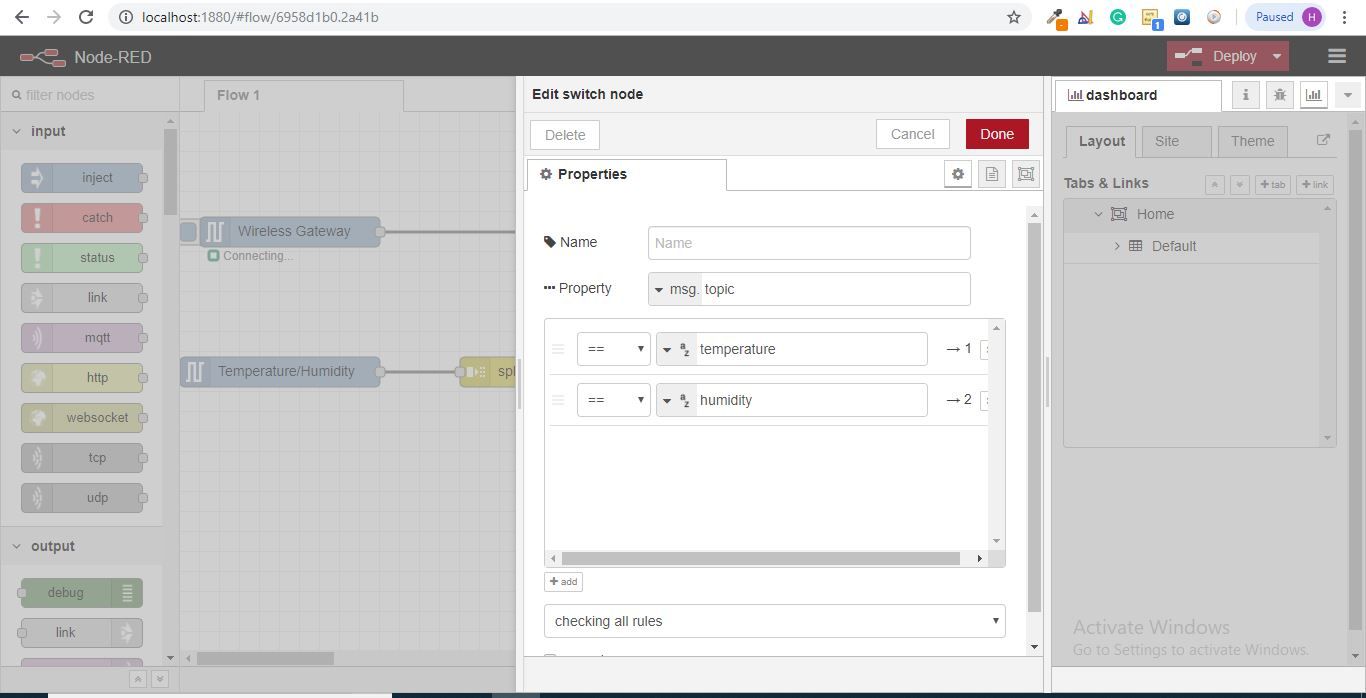
Task: Click the red Done button
Action: coord(997,134)
